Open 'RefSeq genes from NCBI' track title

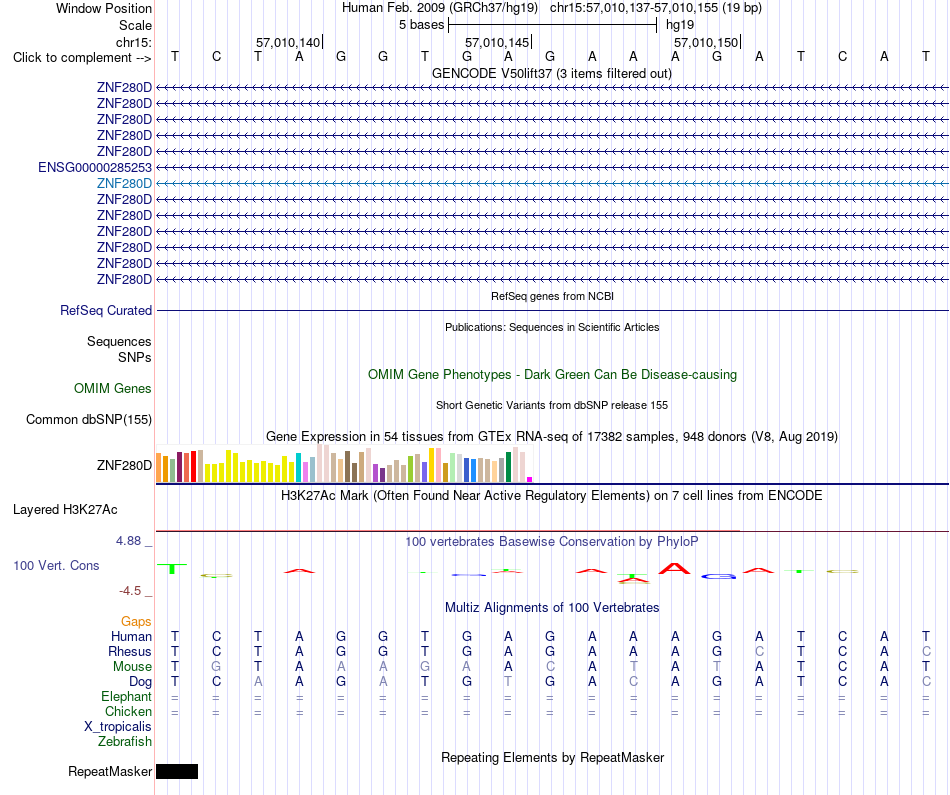pos(552,296)
